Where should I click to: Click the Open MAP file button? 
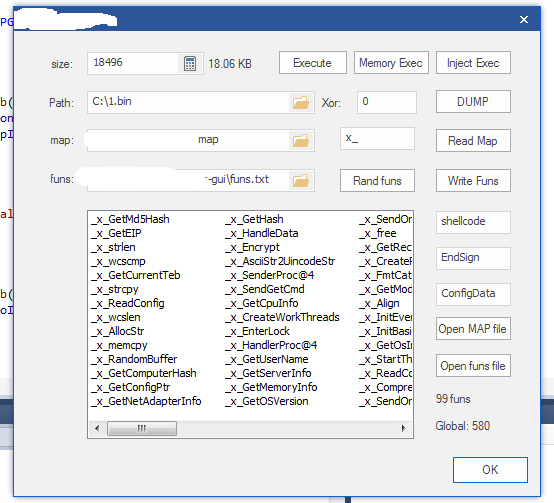tap(473, 329)
